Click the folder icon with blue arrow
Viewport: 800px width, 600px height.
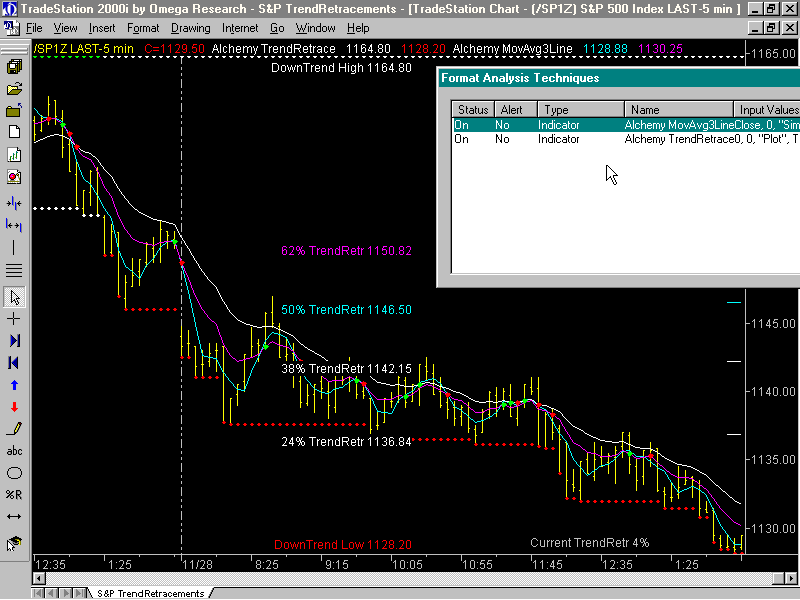coord(14,110)
